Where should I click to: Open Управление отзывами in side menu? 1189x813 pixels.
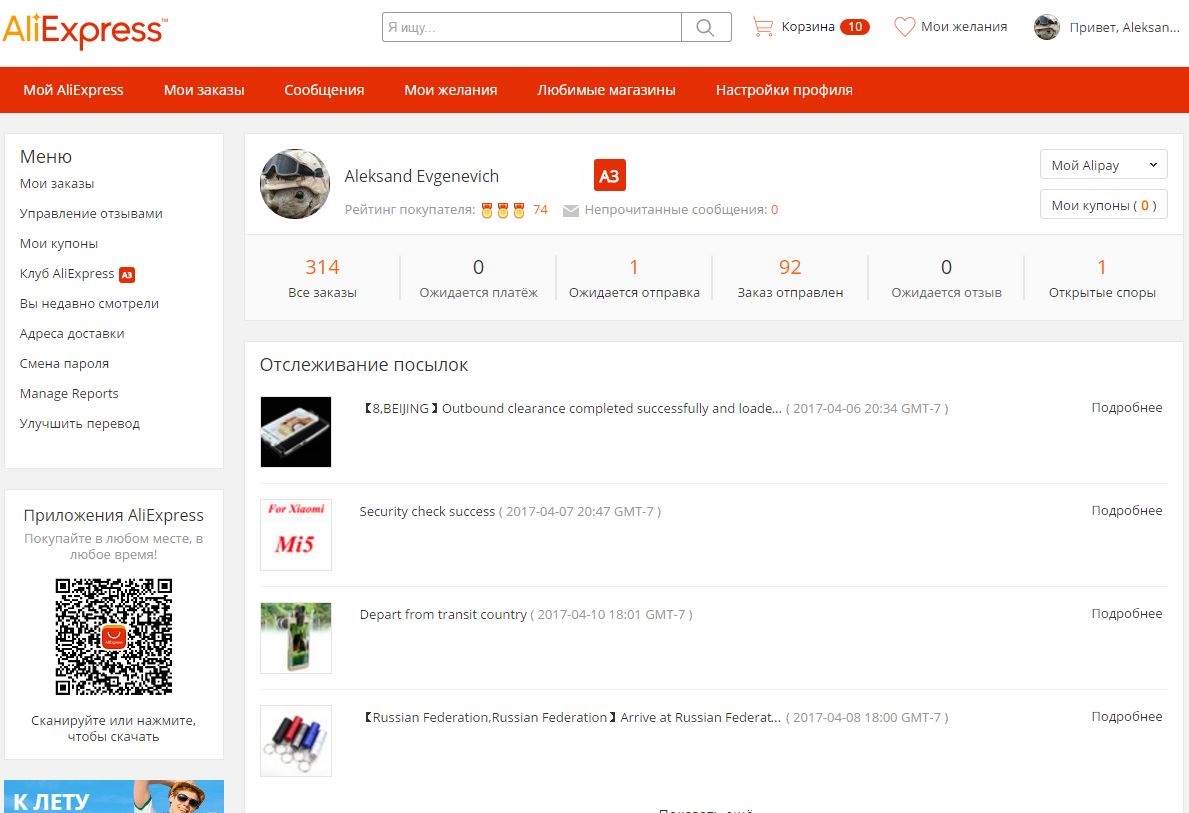tap(91, 214)
